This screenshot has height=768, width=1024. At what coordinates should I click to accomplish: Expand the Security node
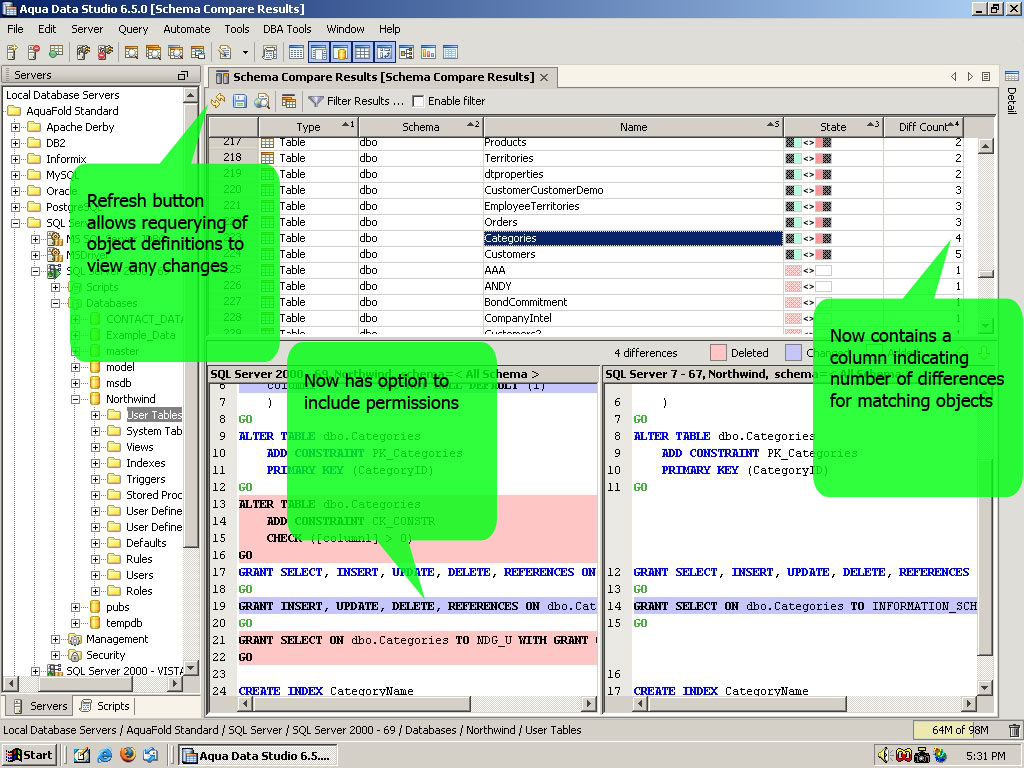pos(56,655)
